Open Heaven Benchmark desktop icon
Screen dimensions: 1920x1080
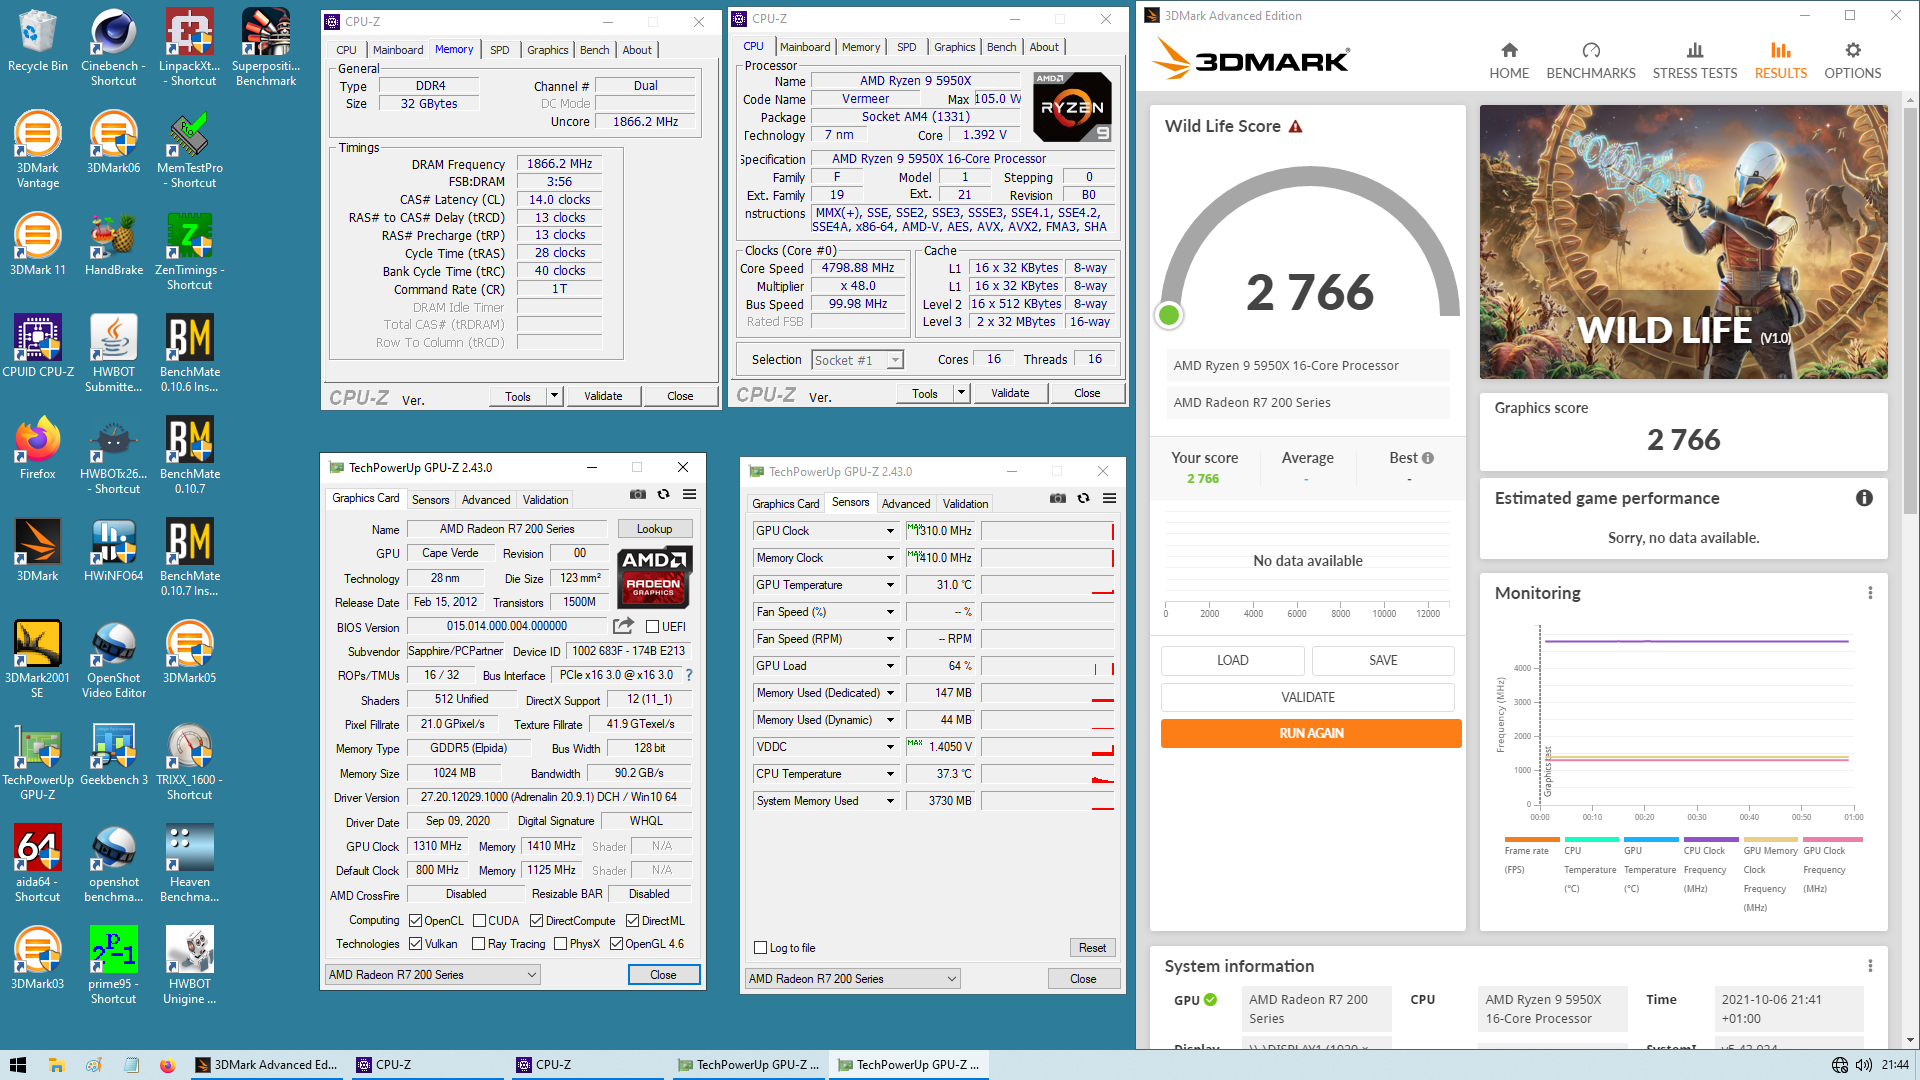coord(189,864)
